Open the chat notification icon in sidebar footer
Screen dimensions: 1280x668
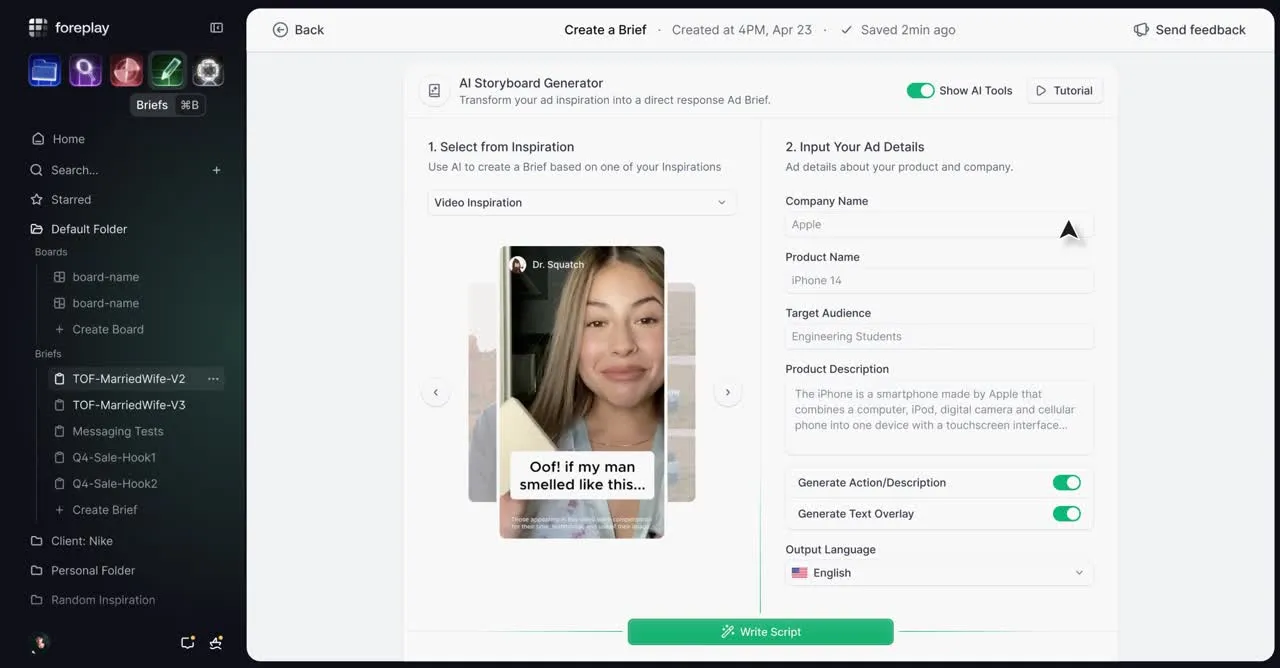pyautogui.click(x=187, y=642)
